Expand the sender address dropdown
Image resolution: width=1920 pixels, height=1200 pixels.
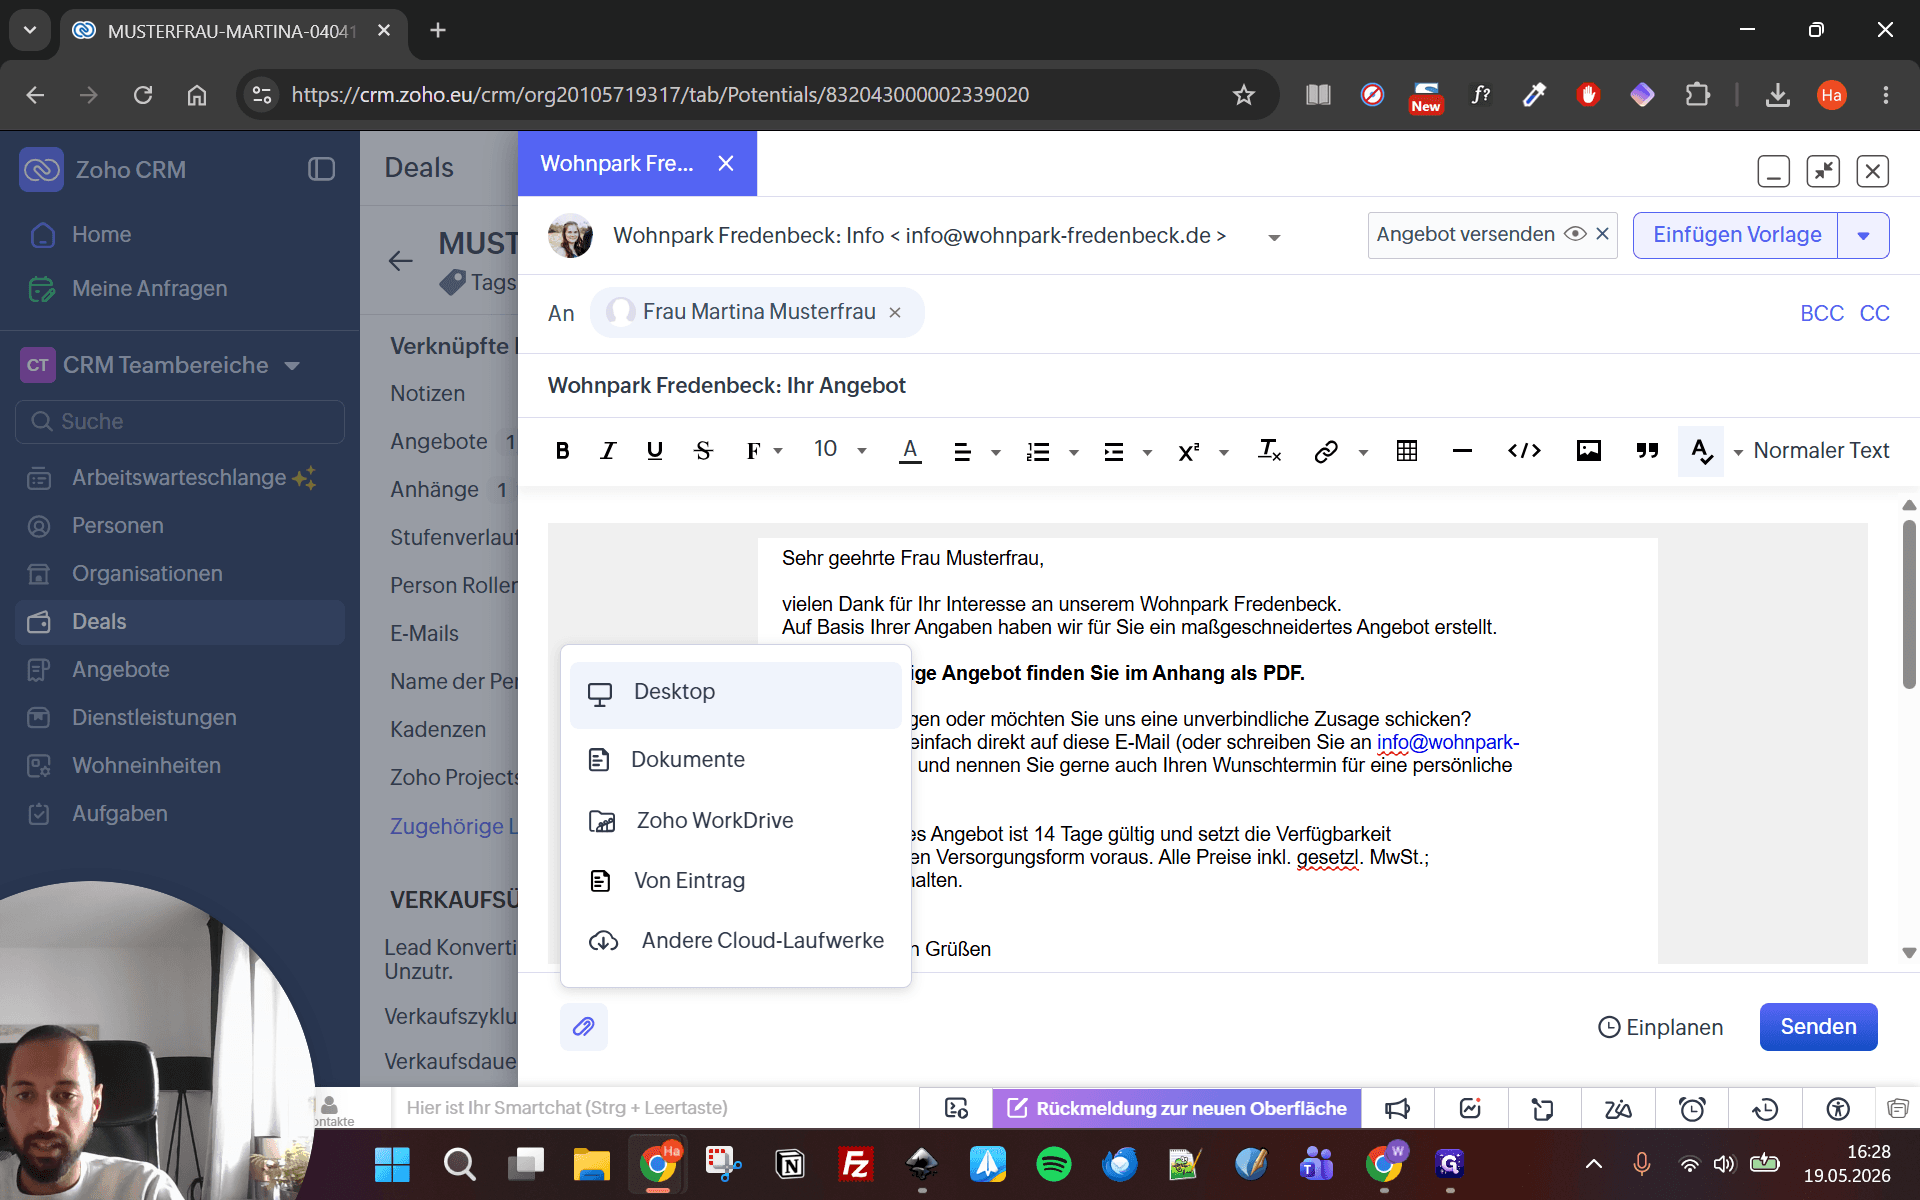(x=1274, y=237)
